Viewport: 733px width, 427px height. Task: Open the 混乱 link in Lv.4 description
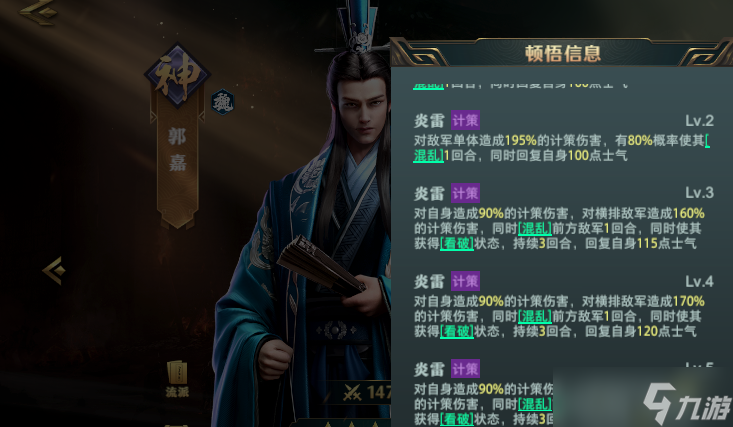tap(535, 317)
